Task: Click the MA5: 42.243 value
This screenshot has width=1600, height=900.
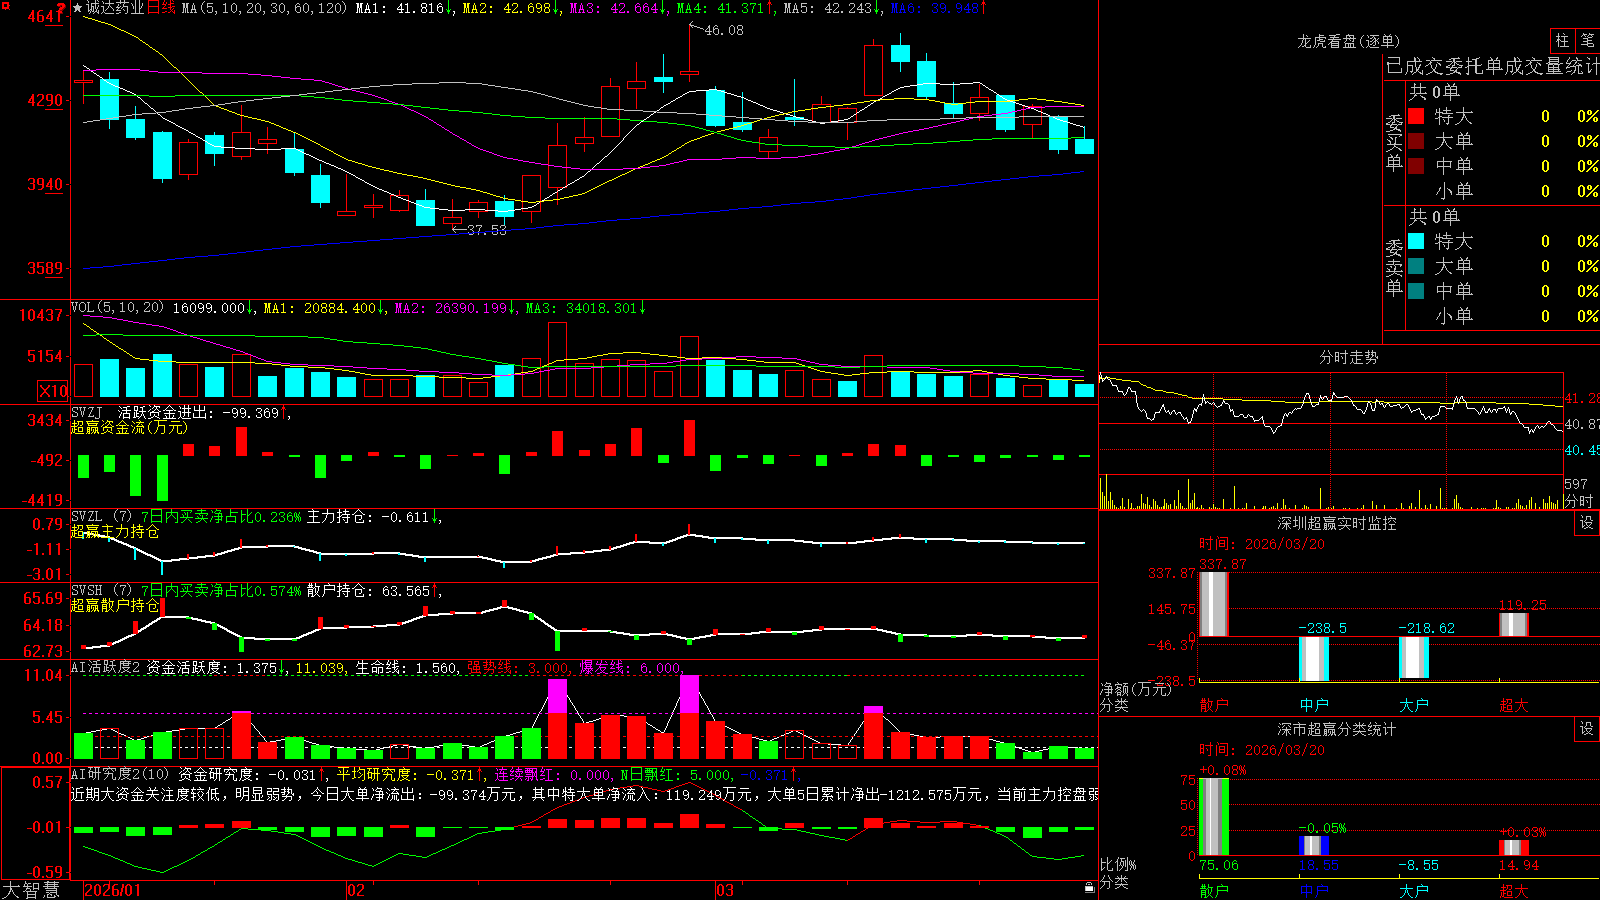Action: 832,8
